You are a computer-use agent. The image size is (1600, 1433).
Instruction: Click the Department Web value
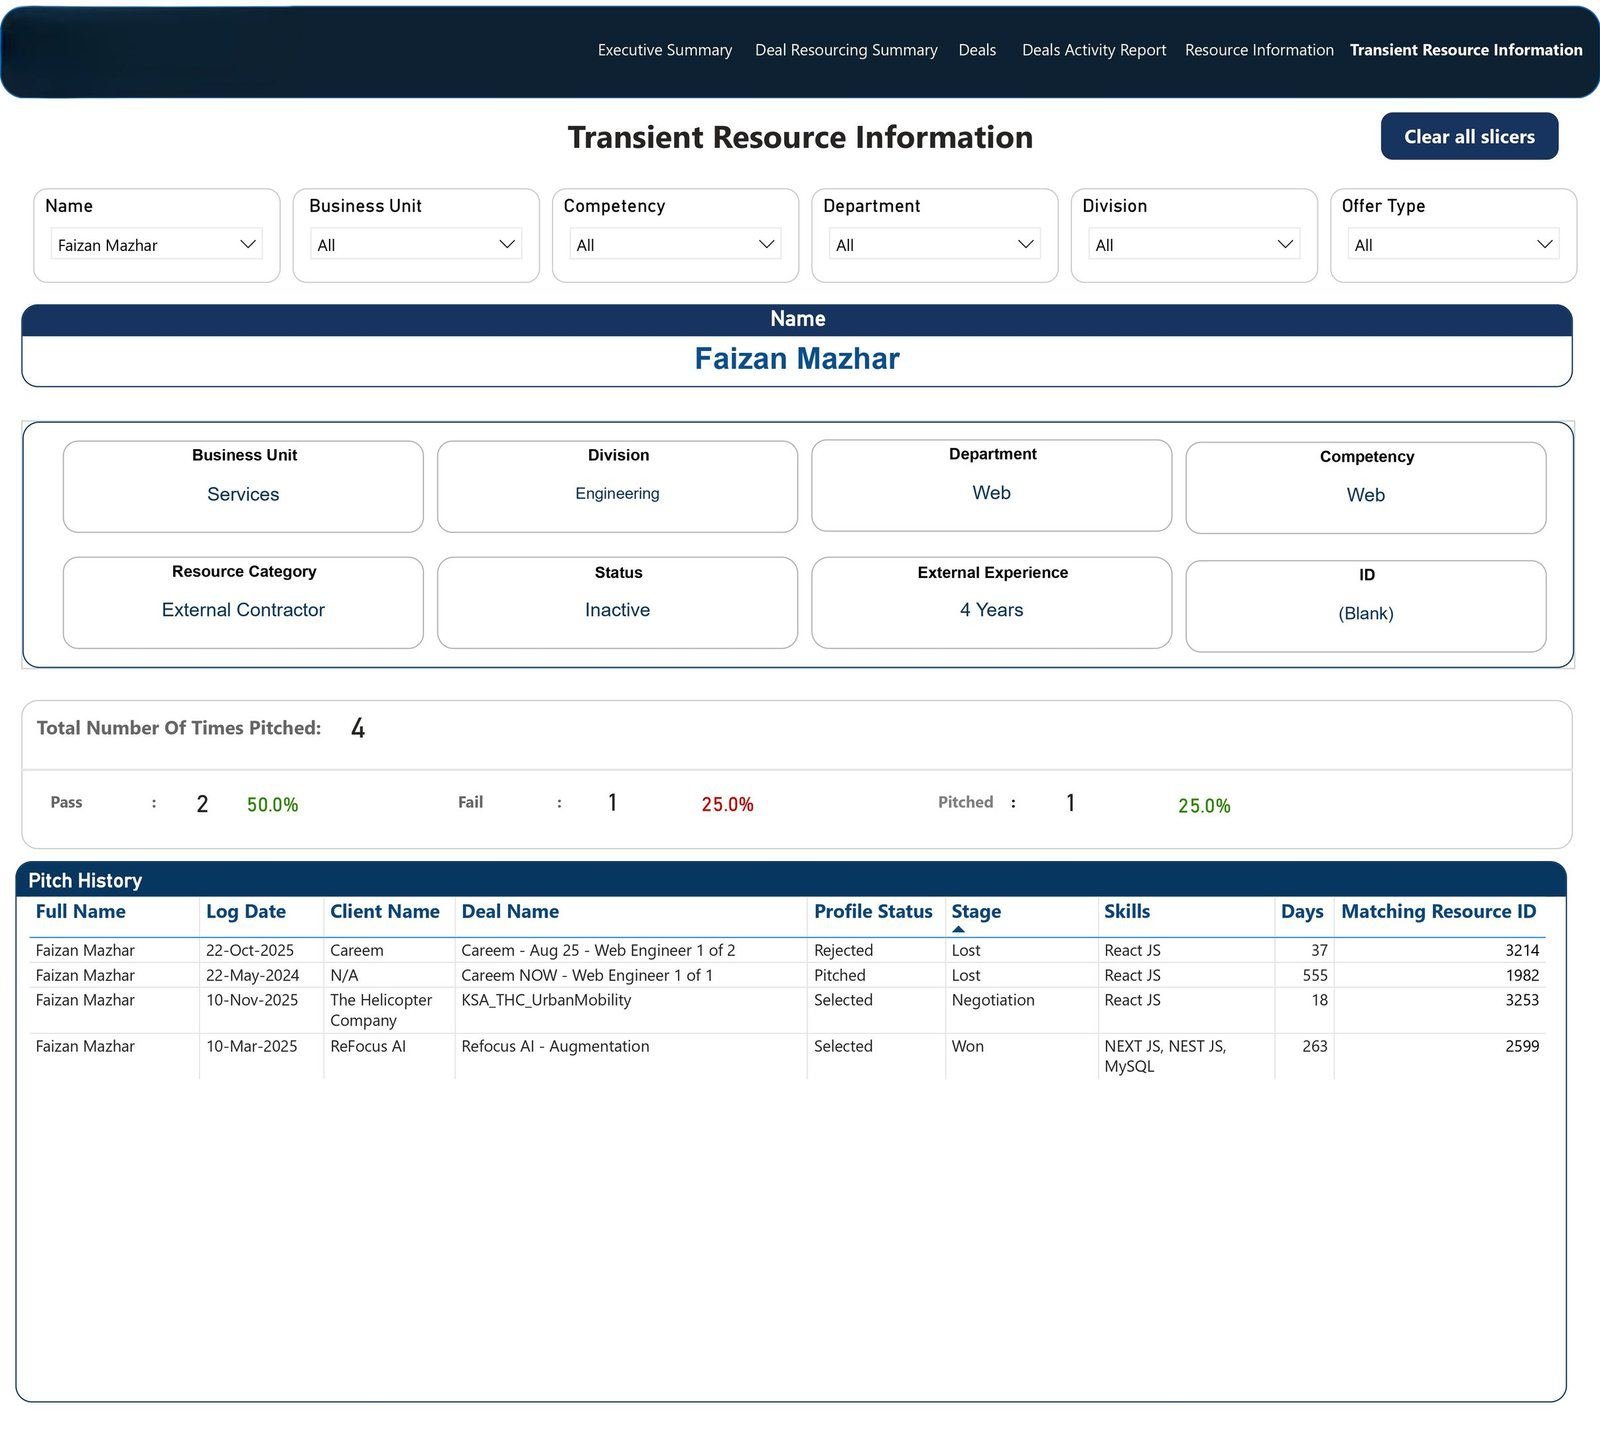(991, 492)
